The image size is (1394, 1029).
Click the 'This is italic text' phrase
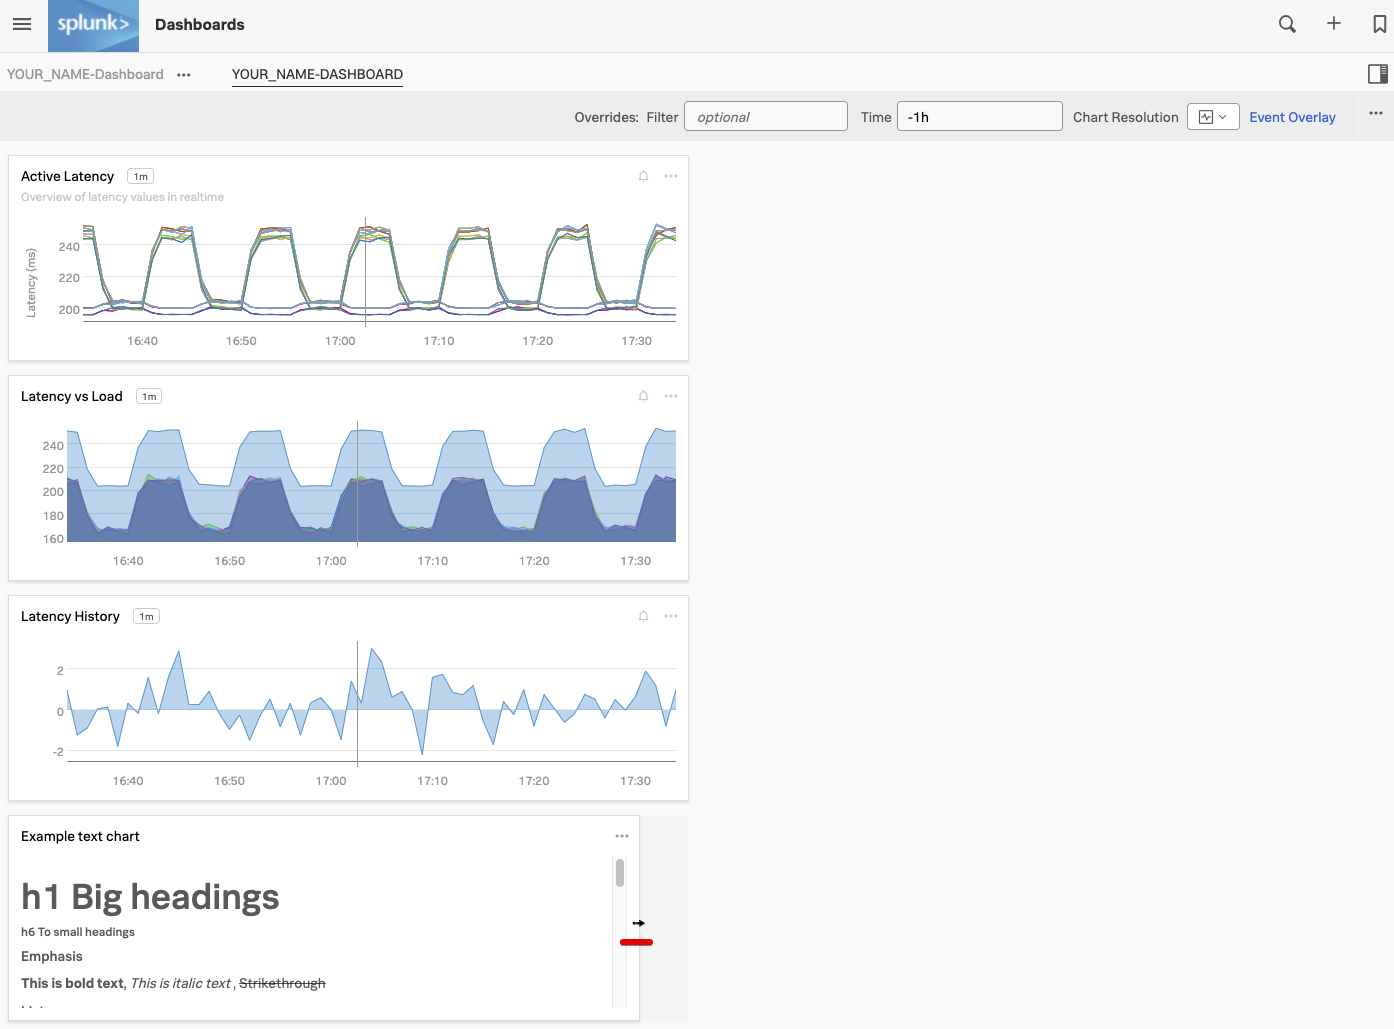[x=181, y=984]
